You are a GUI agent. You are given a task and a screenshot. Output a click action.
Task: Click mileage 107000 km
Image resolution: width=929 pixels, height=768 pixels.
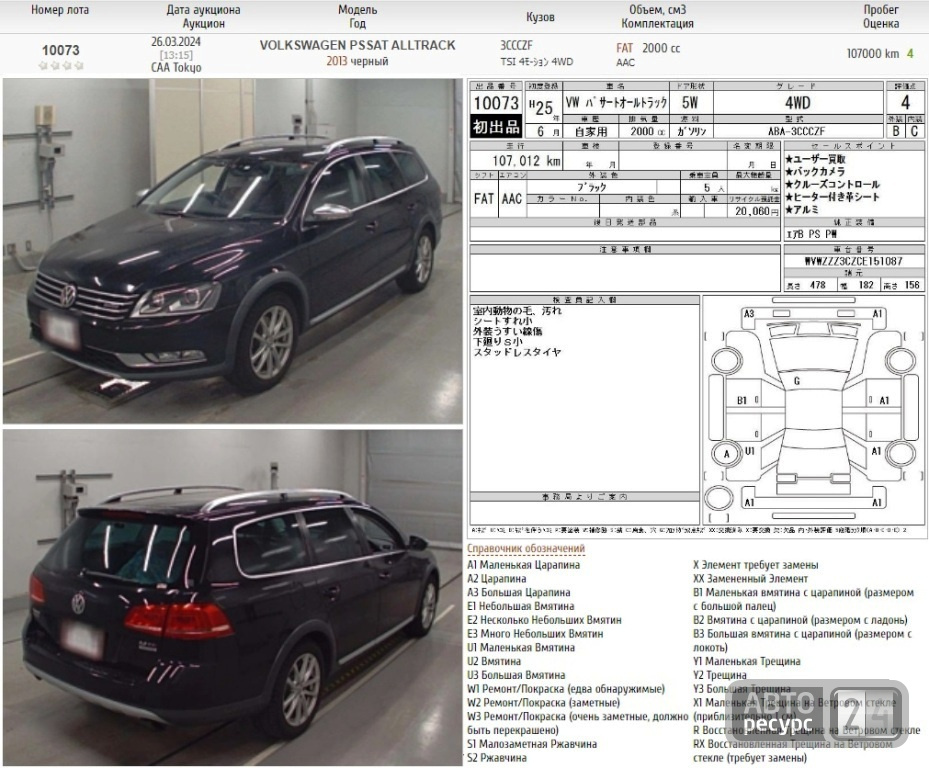(x=873, y=53)
